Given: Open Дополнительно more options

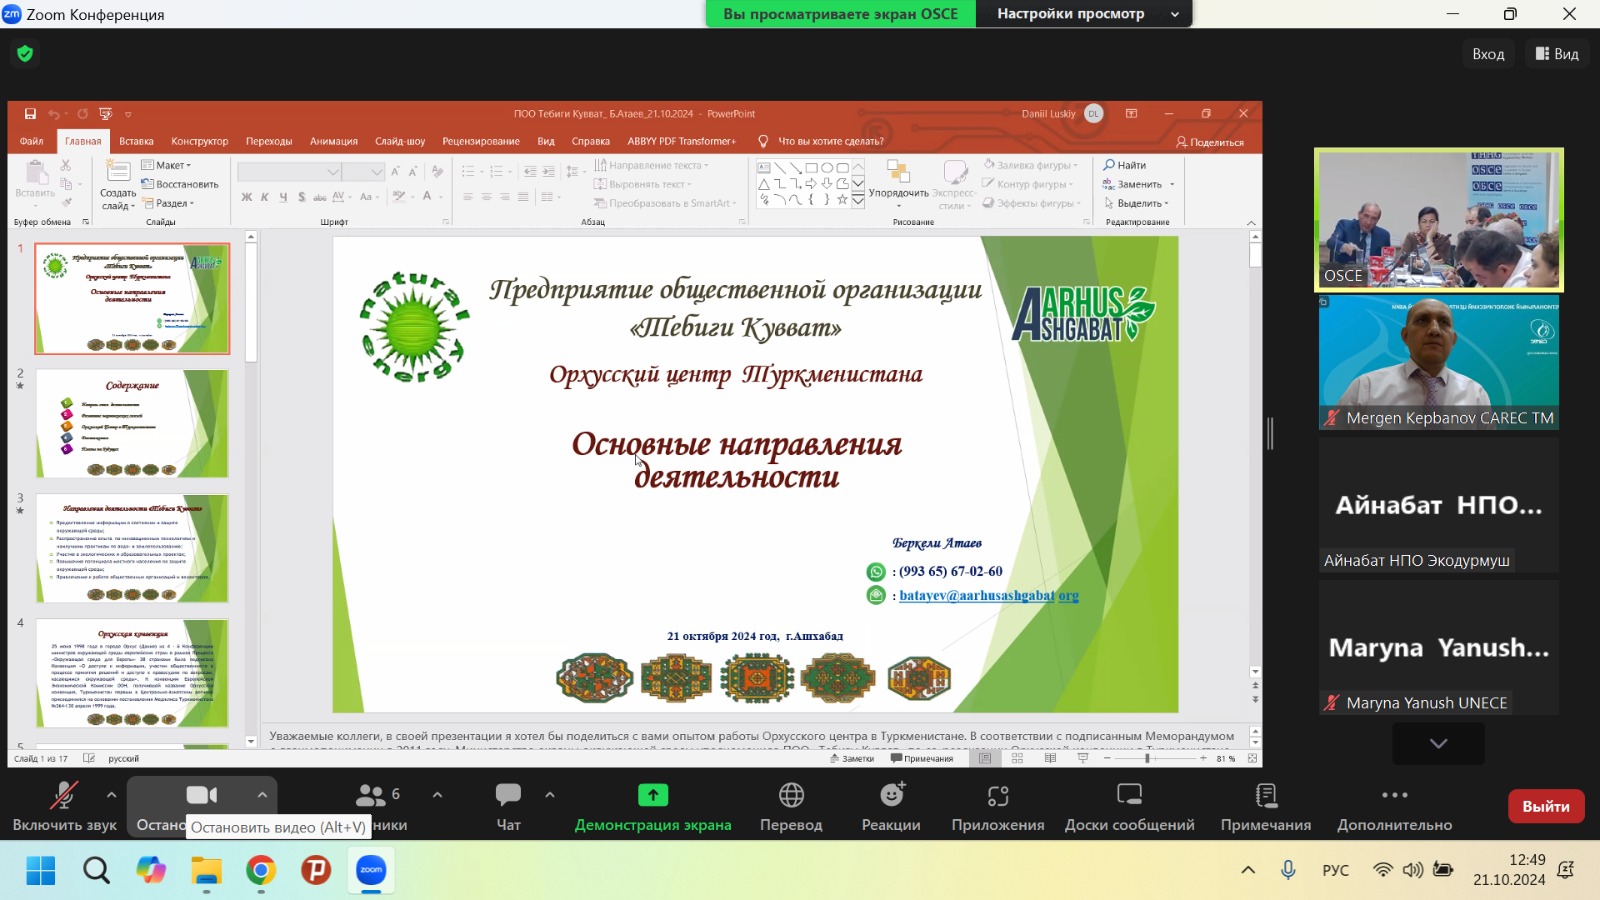Looking at the screenshot, I should (x=1395, y=806).
